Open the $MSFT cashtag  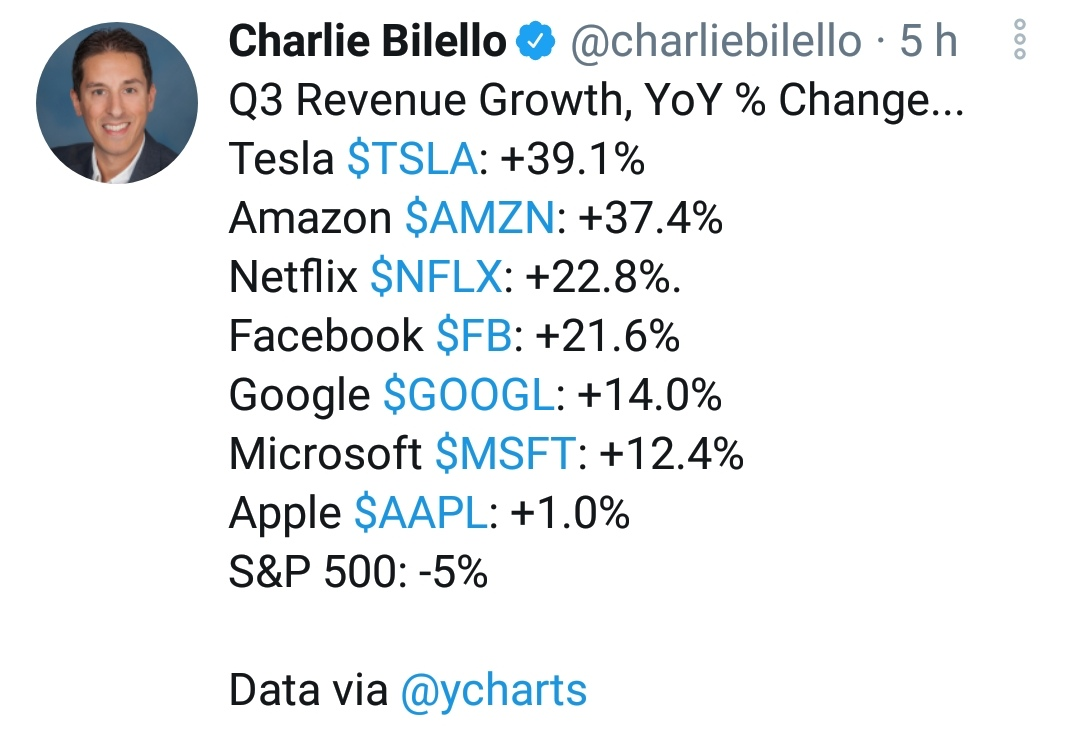tap(506, 455)
